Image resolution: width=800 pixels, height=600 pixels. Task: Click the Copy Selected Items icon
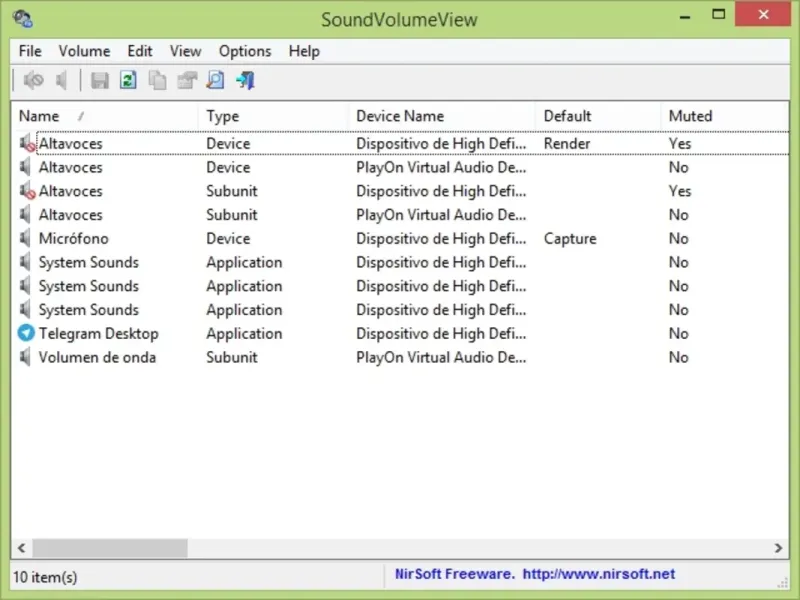[157, 80]
